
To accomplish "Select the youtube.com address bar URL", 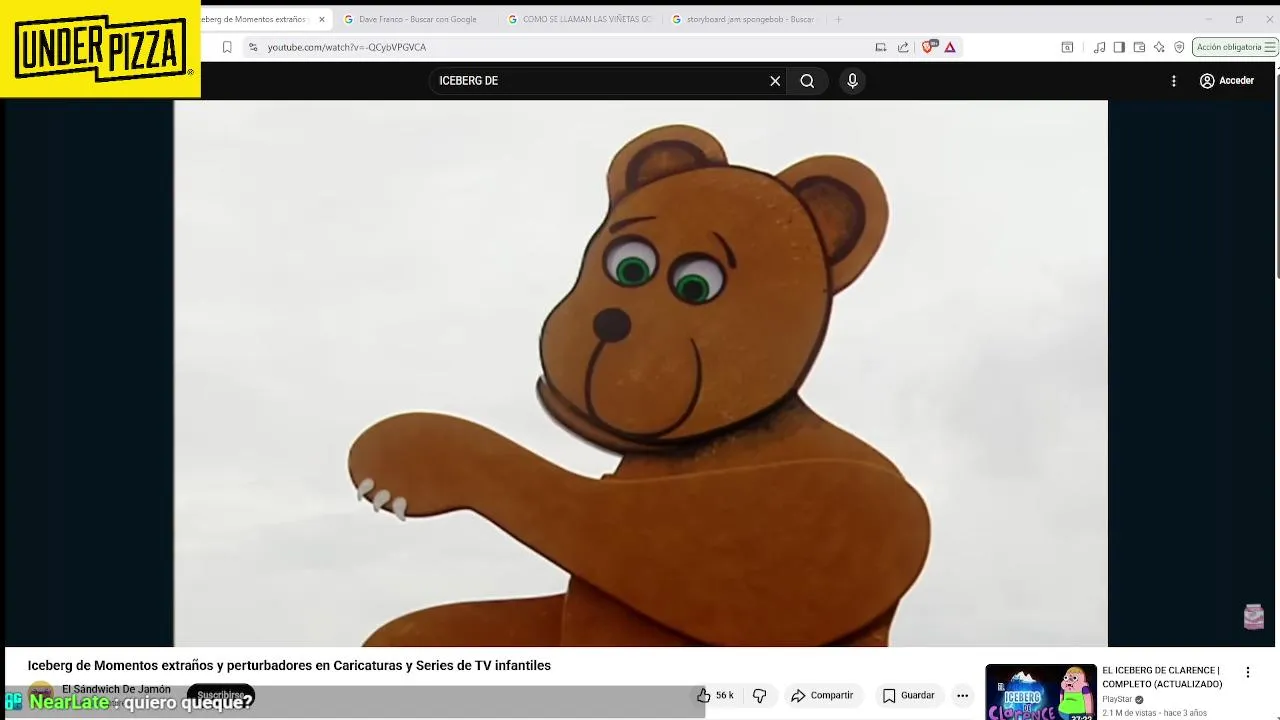I will (346, 47).
